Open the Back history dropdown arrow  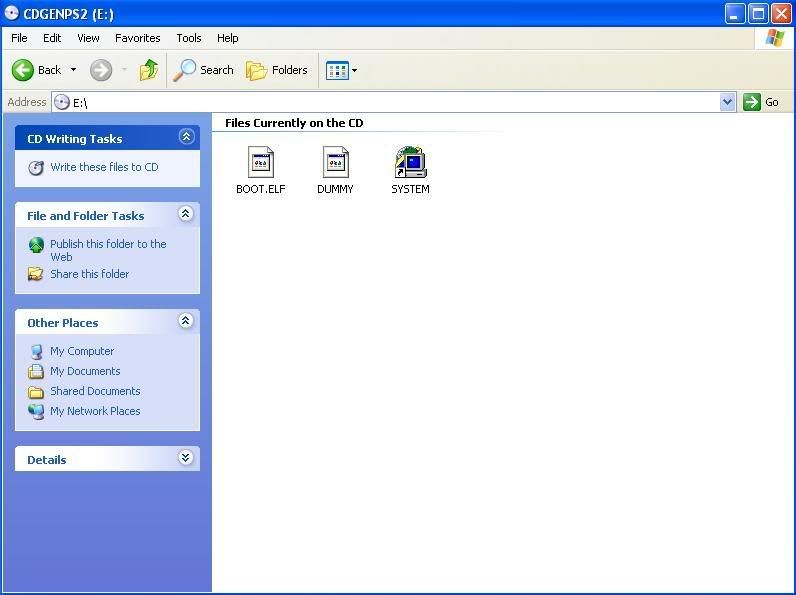coord(73,70)
